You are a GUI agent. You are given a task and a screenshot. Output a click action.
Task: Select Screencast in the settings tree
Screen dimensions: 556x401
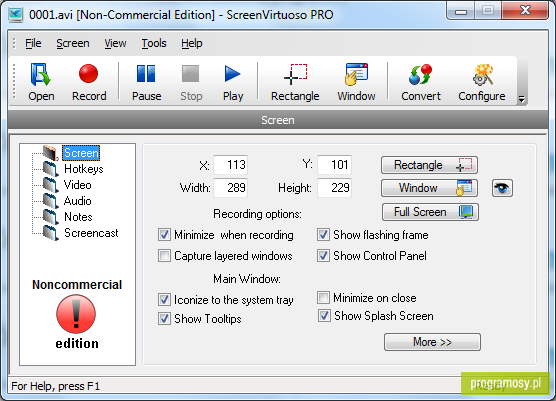click(91, 233)
